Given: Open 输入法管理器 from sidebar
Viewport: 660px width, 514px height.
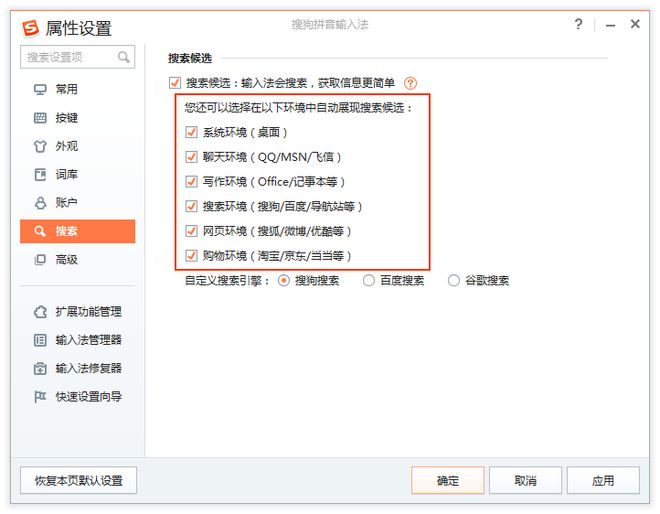Looking at the screenshot, I should 88,340.
